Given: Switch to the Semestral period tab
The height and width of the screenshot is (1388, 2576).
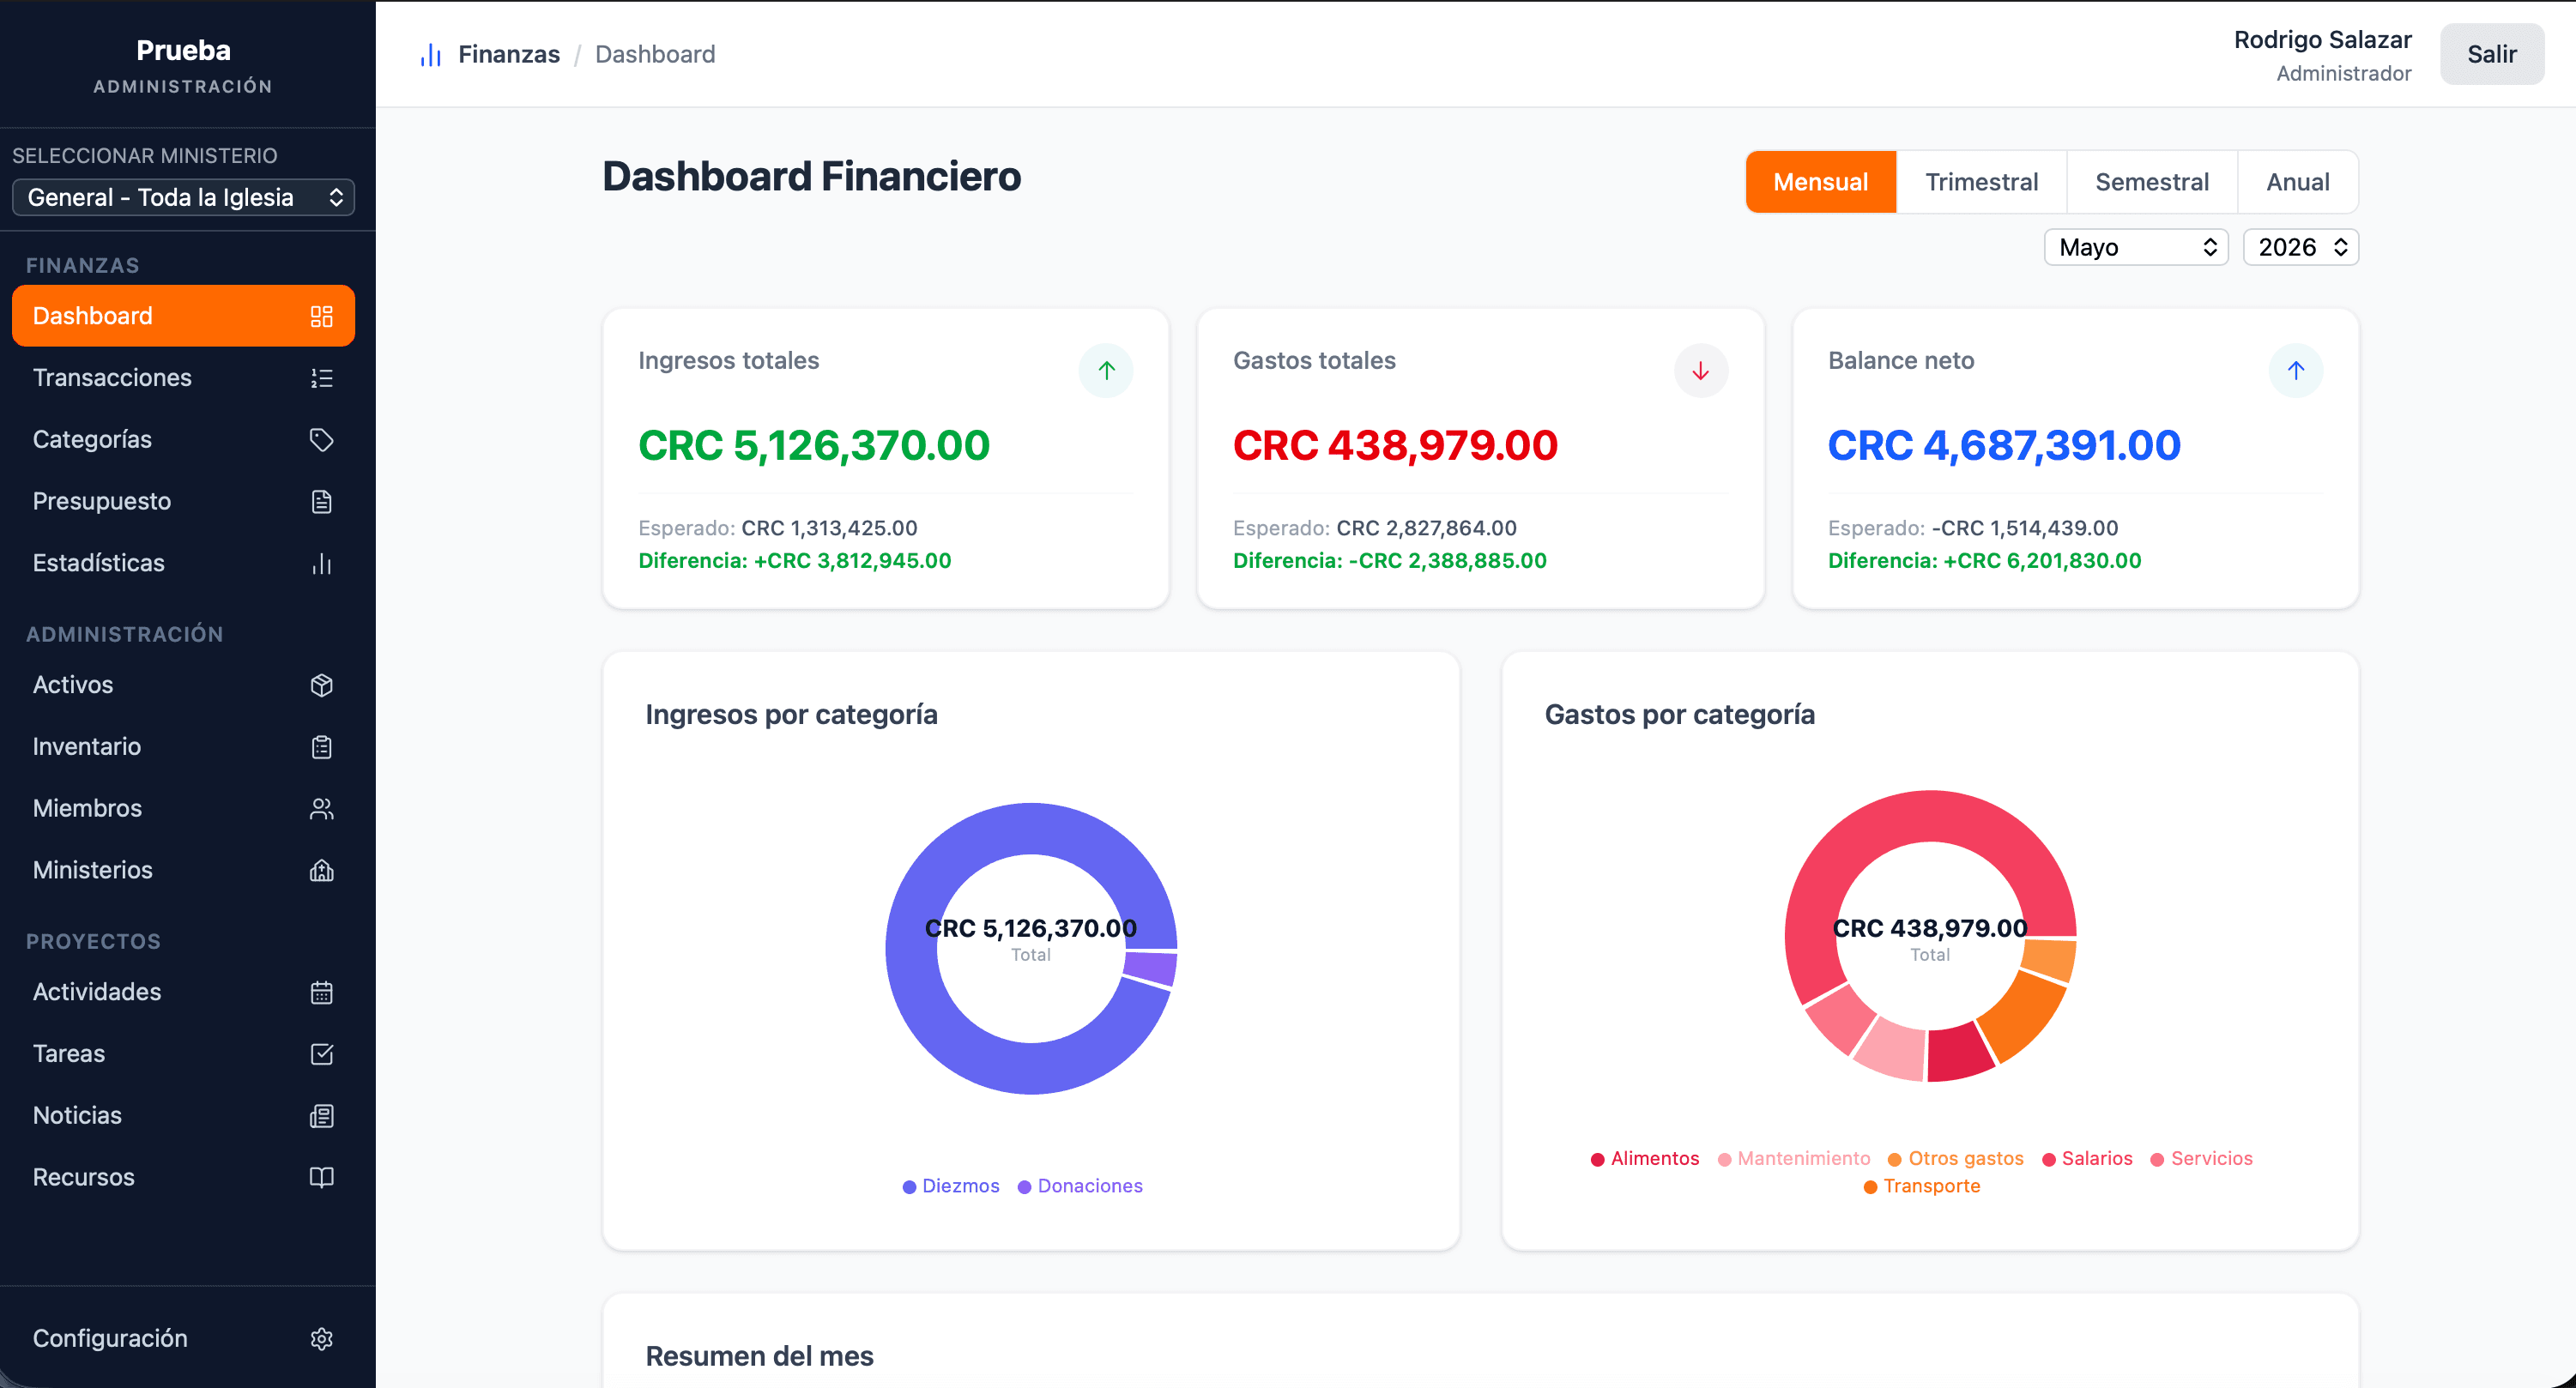Looking at the screenshot, I should pos(2151,182).
